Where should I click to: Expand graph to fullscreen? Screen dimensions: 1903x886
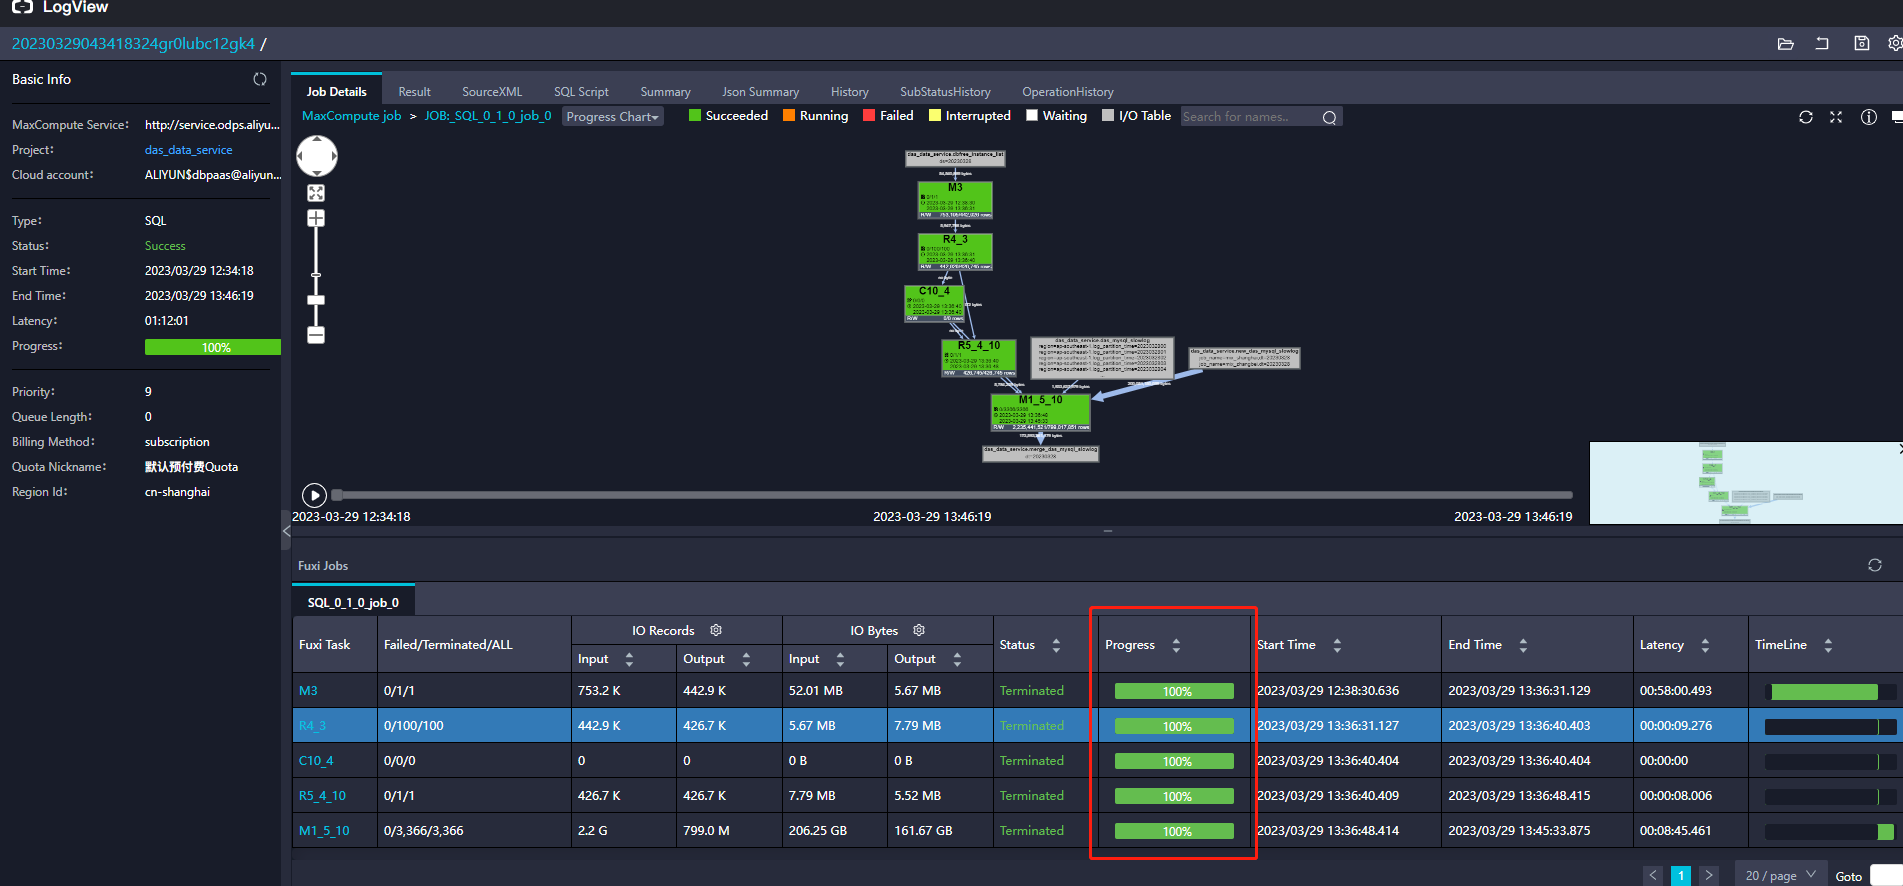1836,117
